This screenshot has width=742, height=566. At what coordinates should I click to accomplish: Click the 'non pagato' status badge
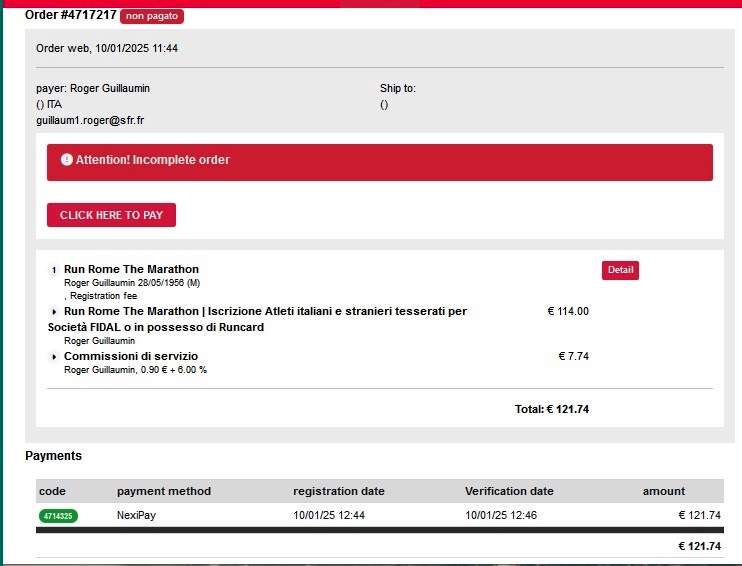[x=152, y=16]
